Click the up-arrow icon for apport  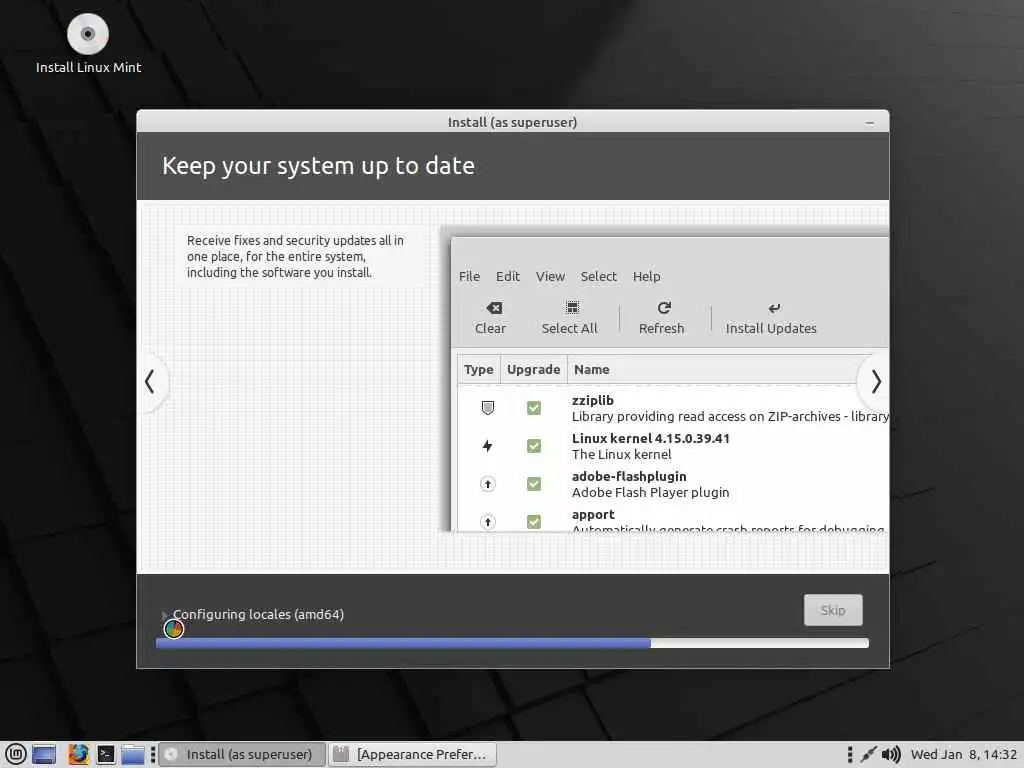487,522
